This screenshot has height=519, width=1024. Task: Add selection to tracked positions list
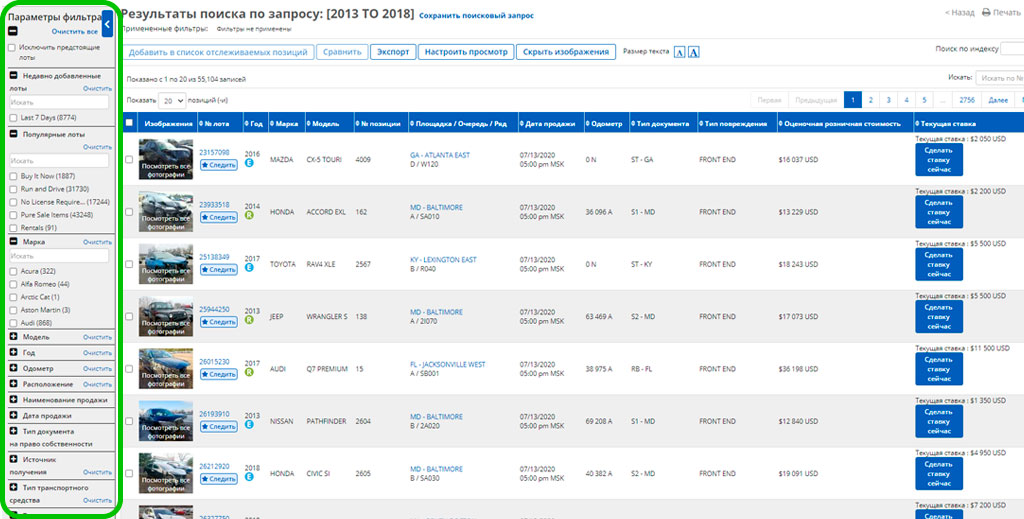click(x=218, y=52)
